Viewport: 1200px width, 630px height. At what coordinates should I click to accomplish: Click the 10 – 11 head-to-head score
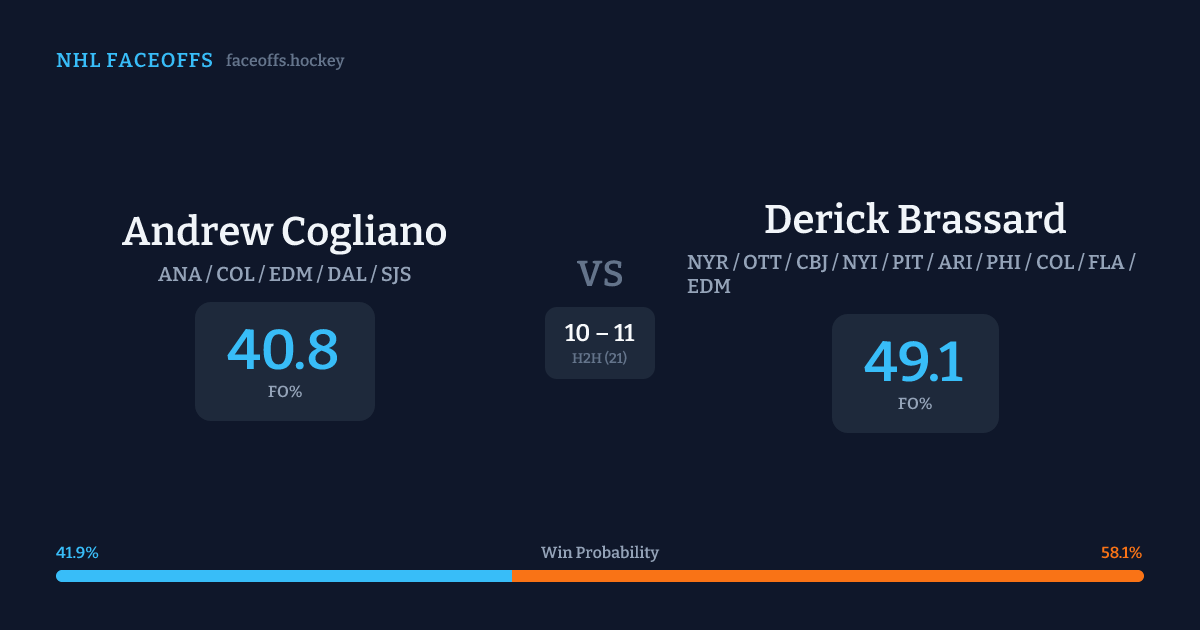[600, 333]
